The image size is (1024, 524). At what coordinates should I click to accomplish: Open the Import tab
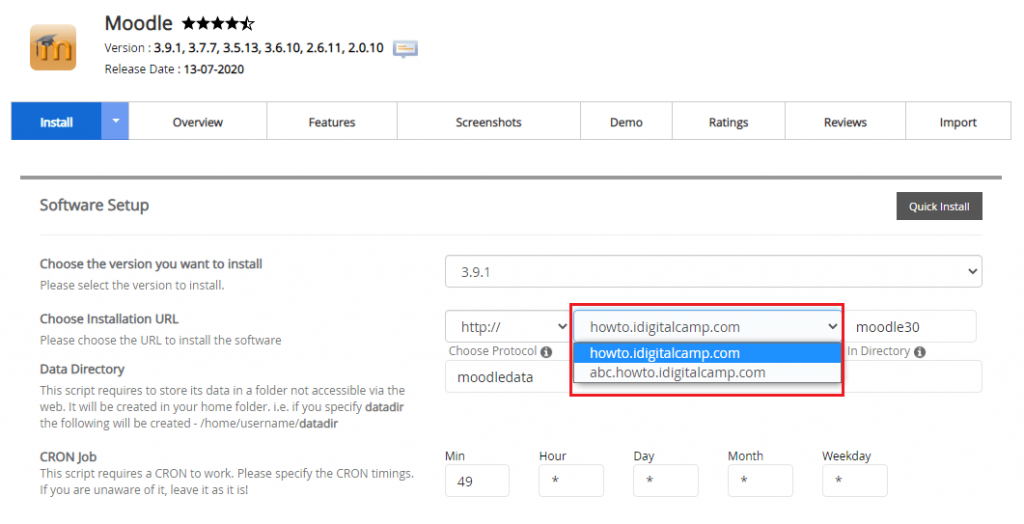tap(958, 122)
